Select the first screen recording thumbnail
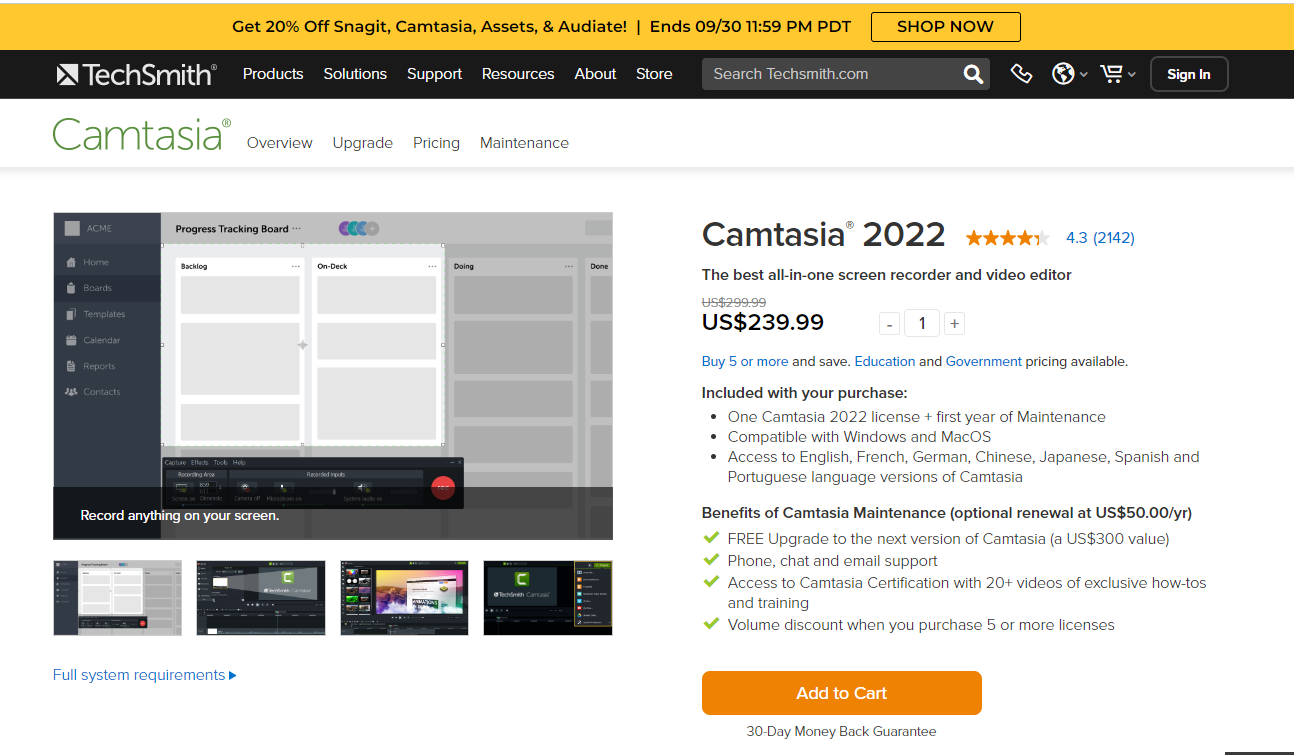Image resolution: width=1294 pixels, height=755 pixels. (x=118, y=598)
